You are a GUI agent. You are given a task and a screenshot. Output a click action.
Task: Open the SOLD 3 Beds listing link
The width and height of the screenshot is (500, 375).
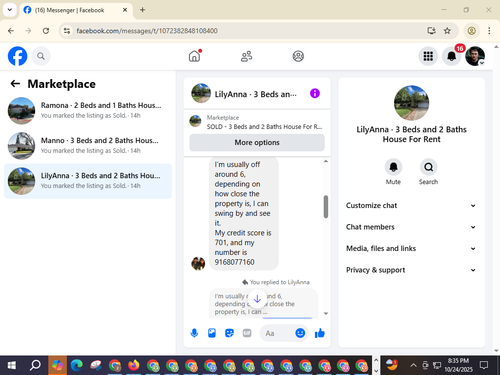point(264,127)
